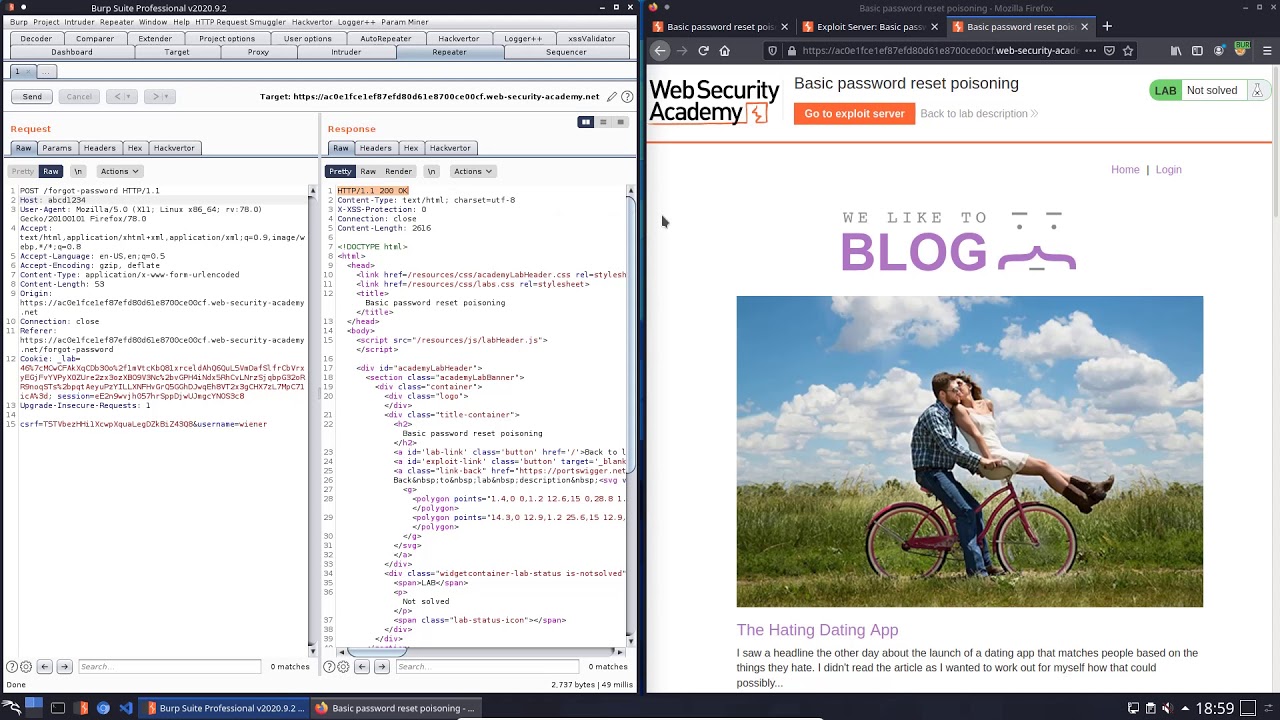
Task: Open Firefox page actions three-dot menu
Action: 1090,51
